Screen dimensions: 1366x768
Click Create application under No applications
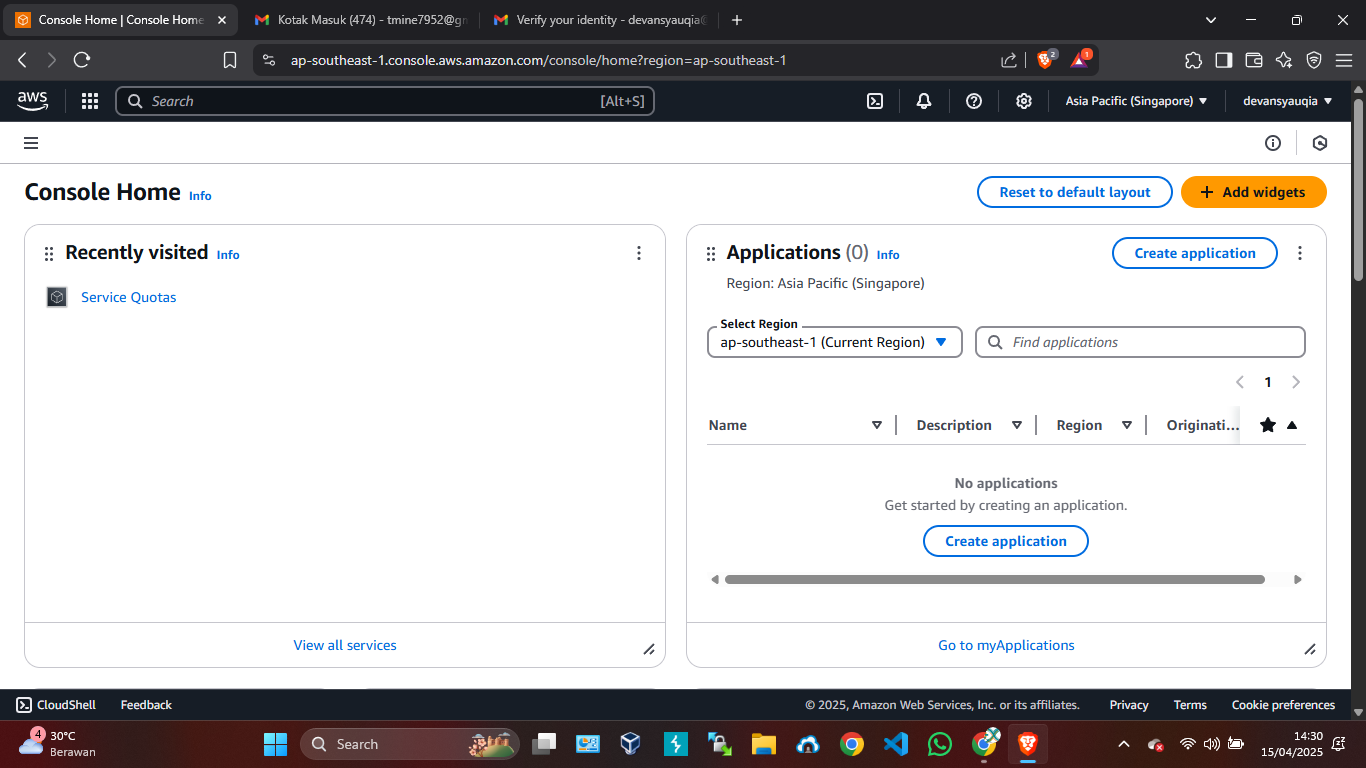(x=1006, y=541)
